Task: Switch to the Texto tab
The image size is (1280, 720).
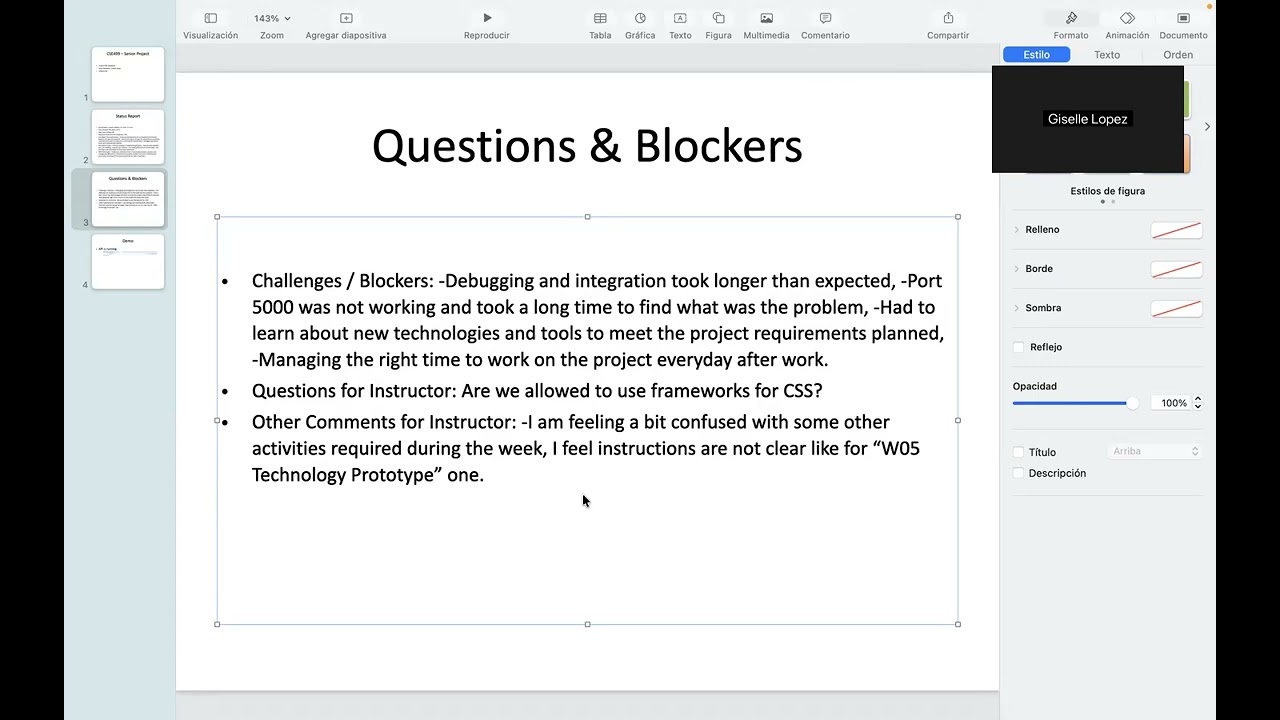Action: pos(1107,55)
